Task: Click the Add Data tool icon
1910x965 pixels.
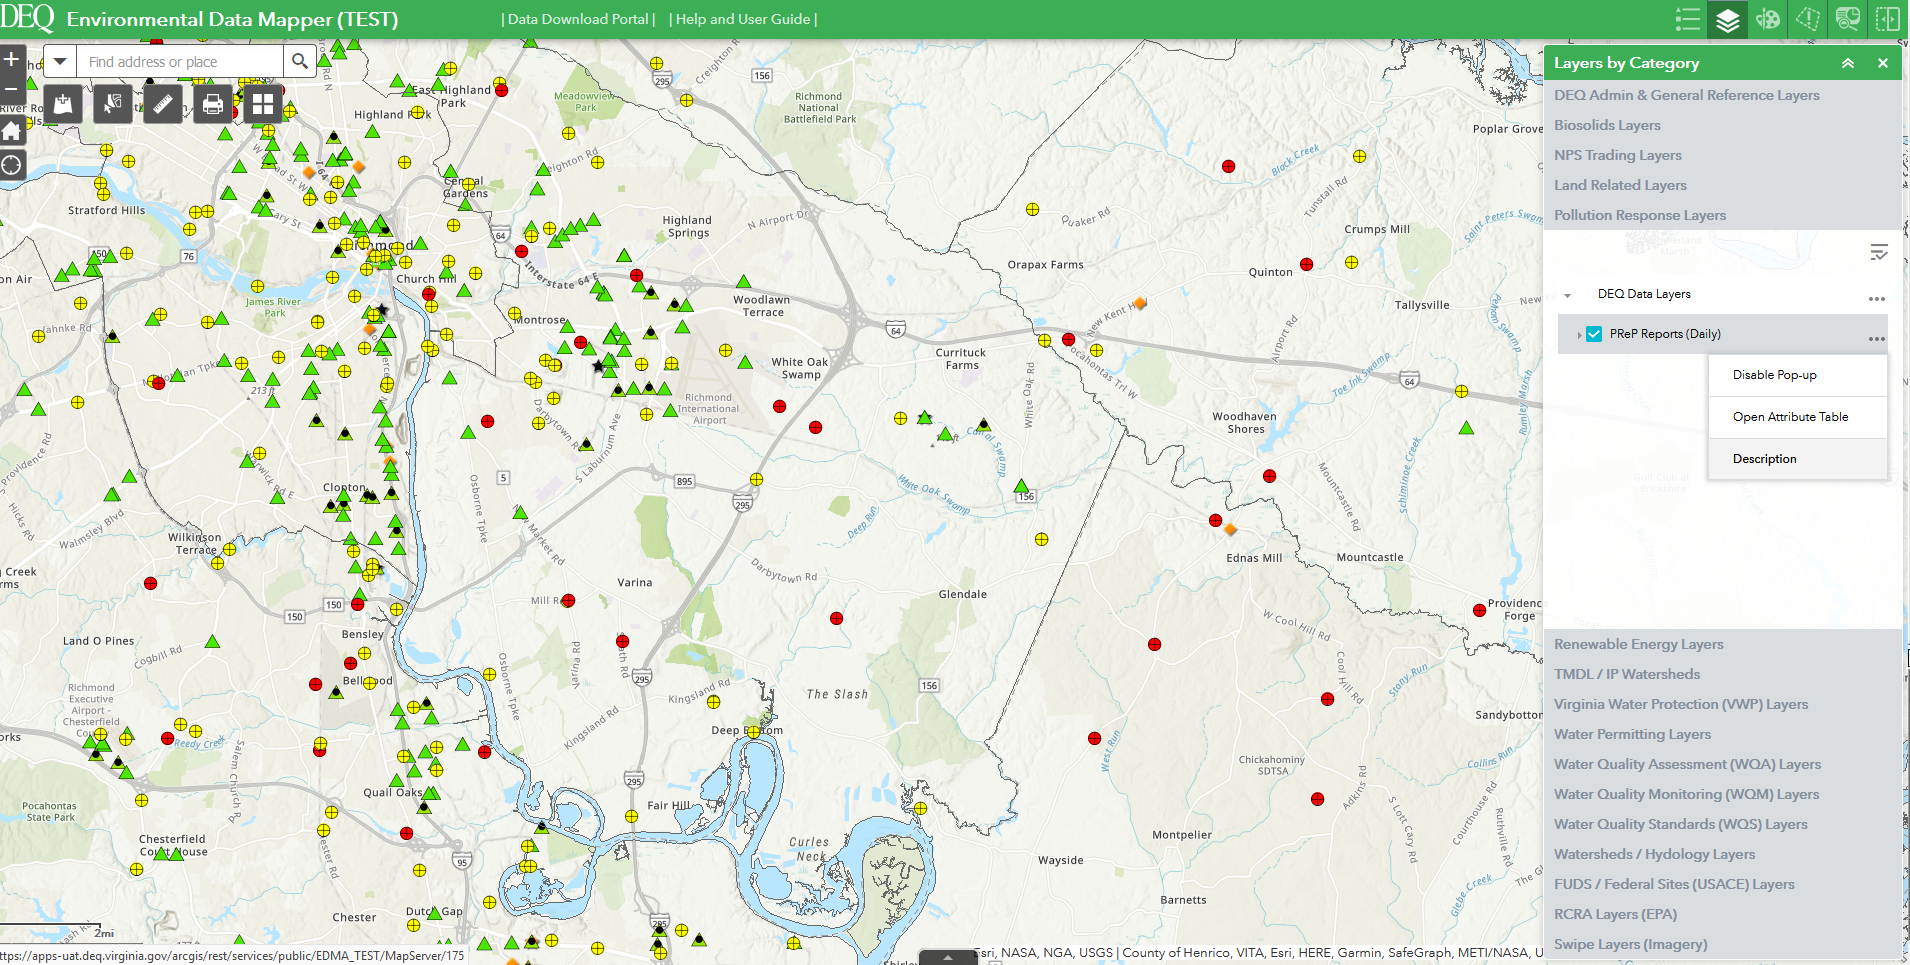Action: click(62, 103)
